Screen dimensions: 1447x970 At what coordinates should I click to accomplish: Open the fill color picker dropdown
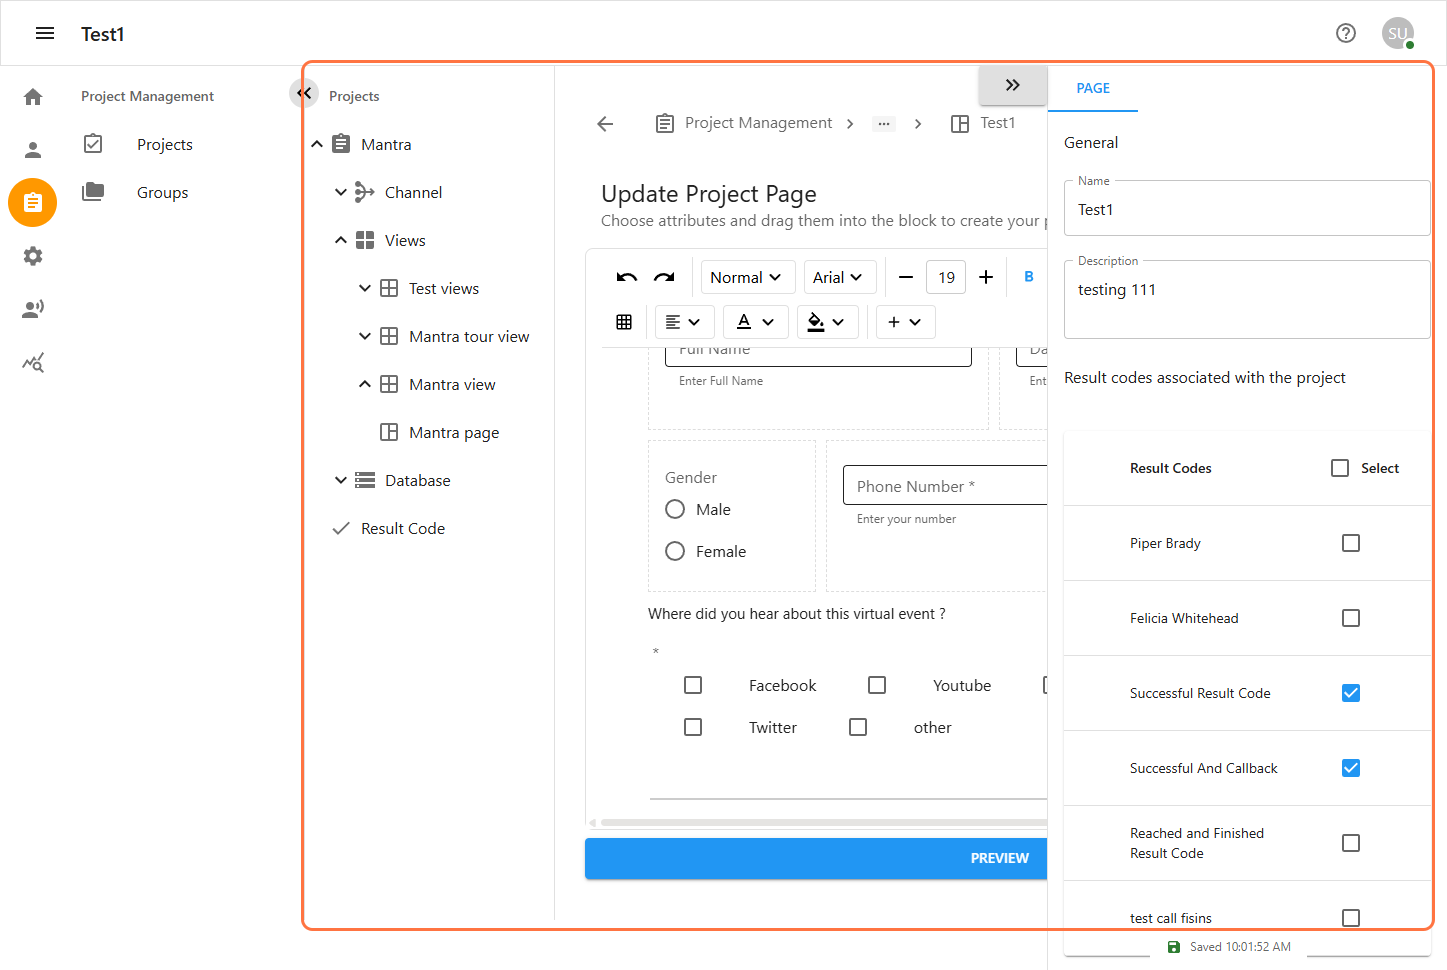826,322
